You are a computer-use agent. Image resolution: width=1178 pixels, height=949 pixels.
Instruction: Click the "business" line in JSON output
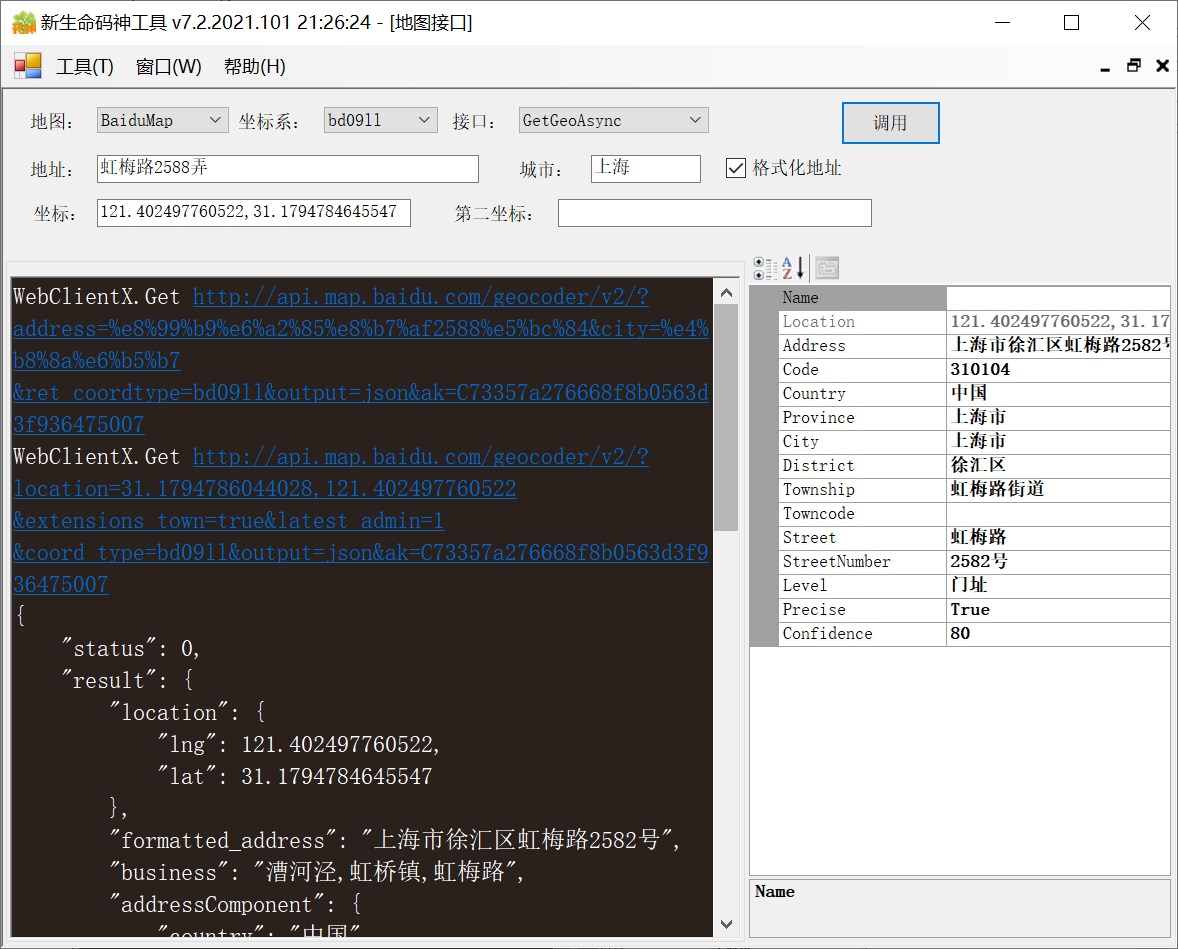pos(316,872)
